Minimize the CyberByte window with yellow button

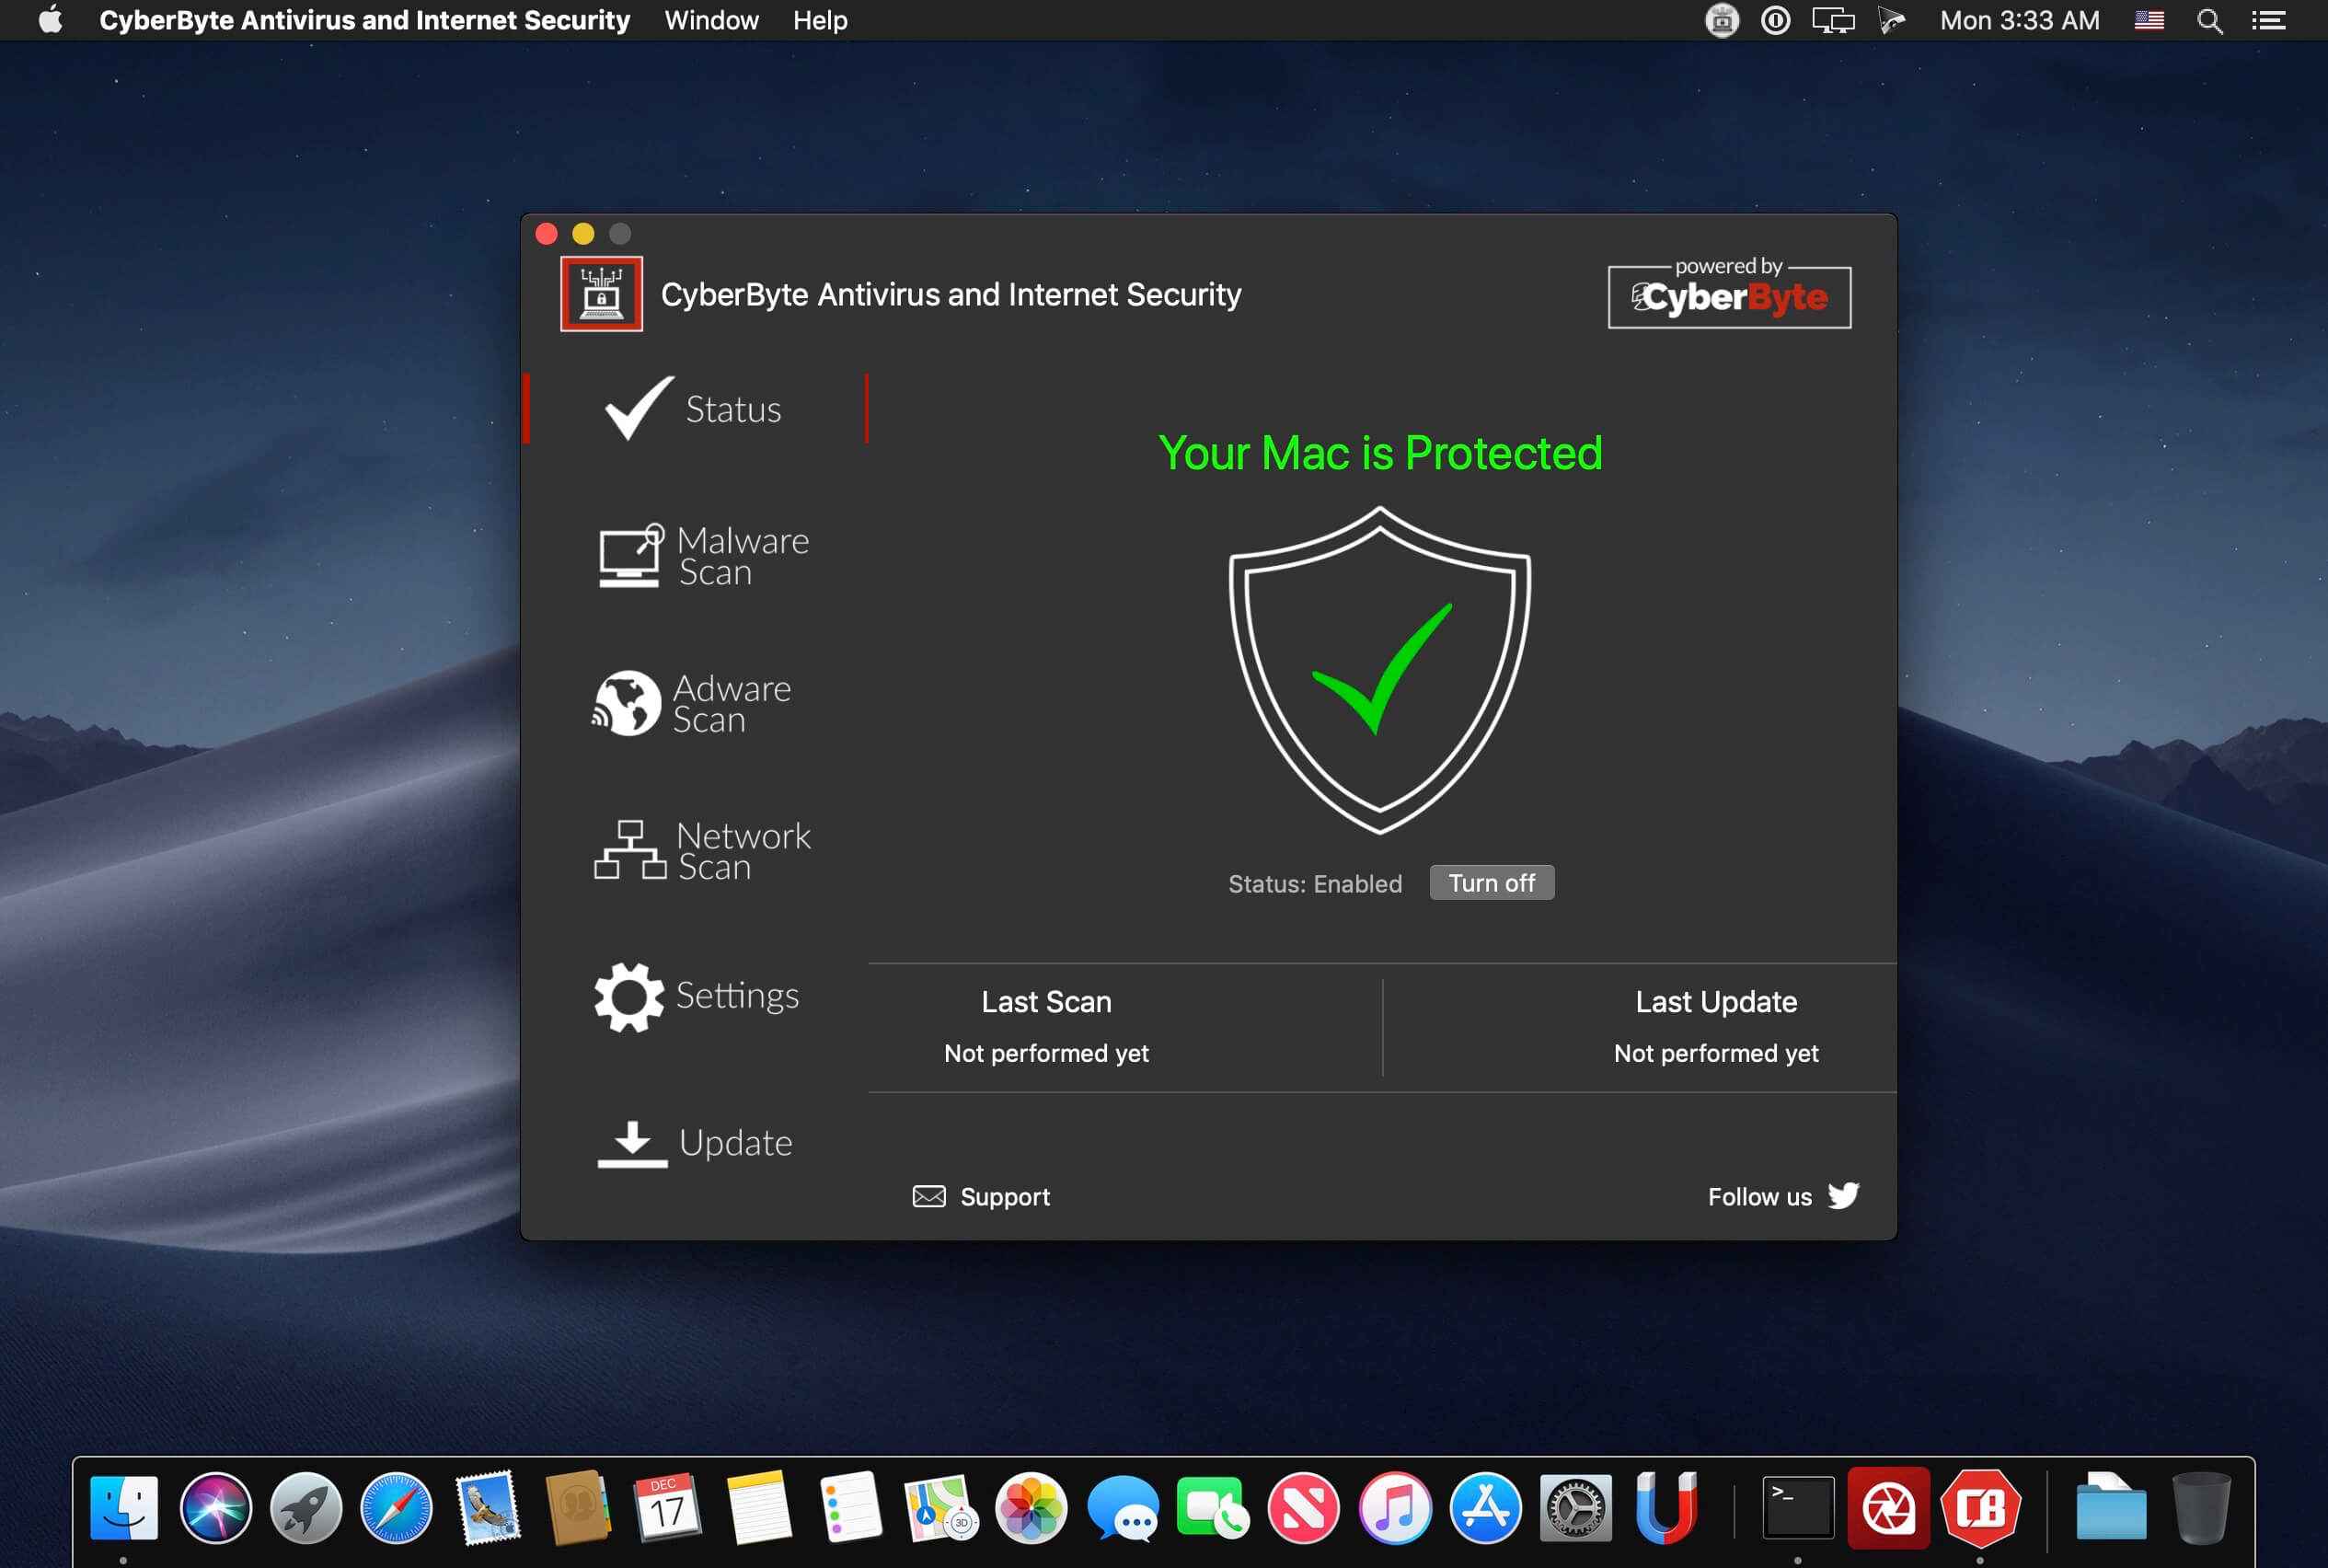583,234
